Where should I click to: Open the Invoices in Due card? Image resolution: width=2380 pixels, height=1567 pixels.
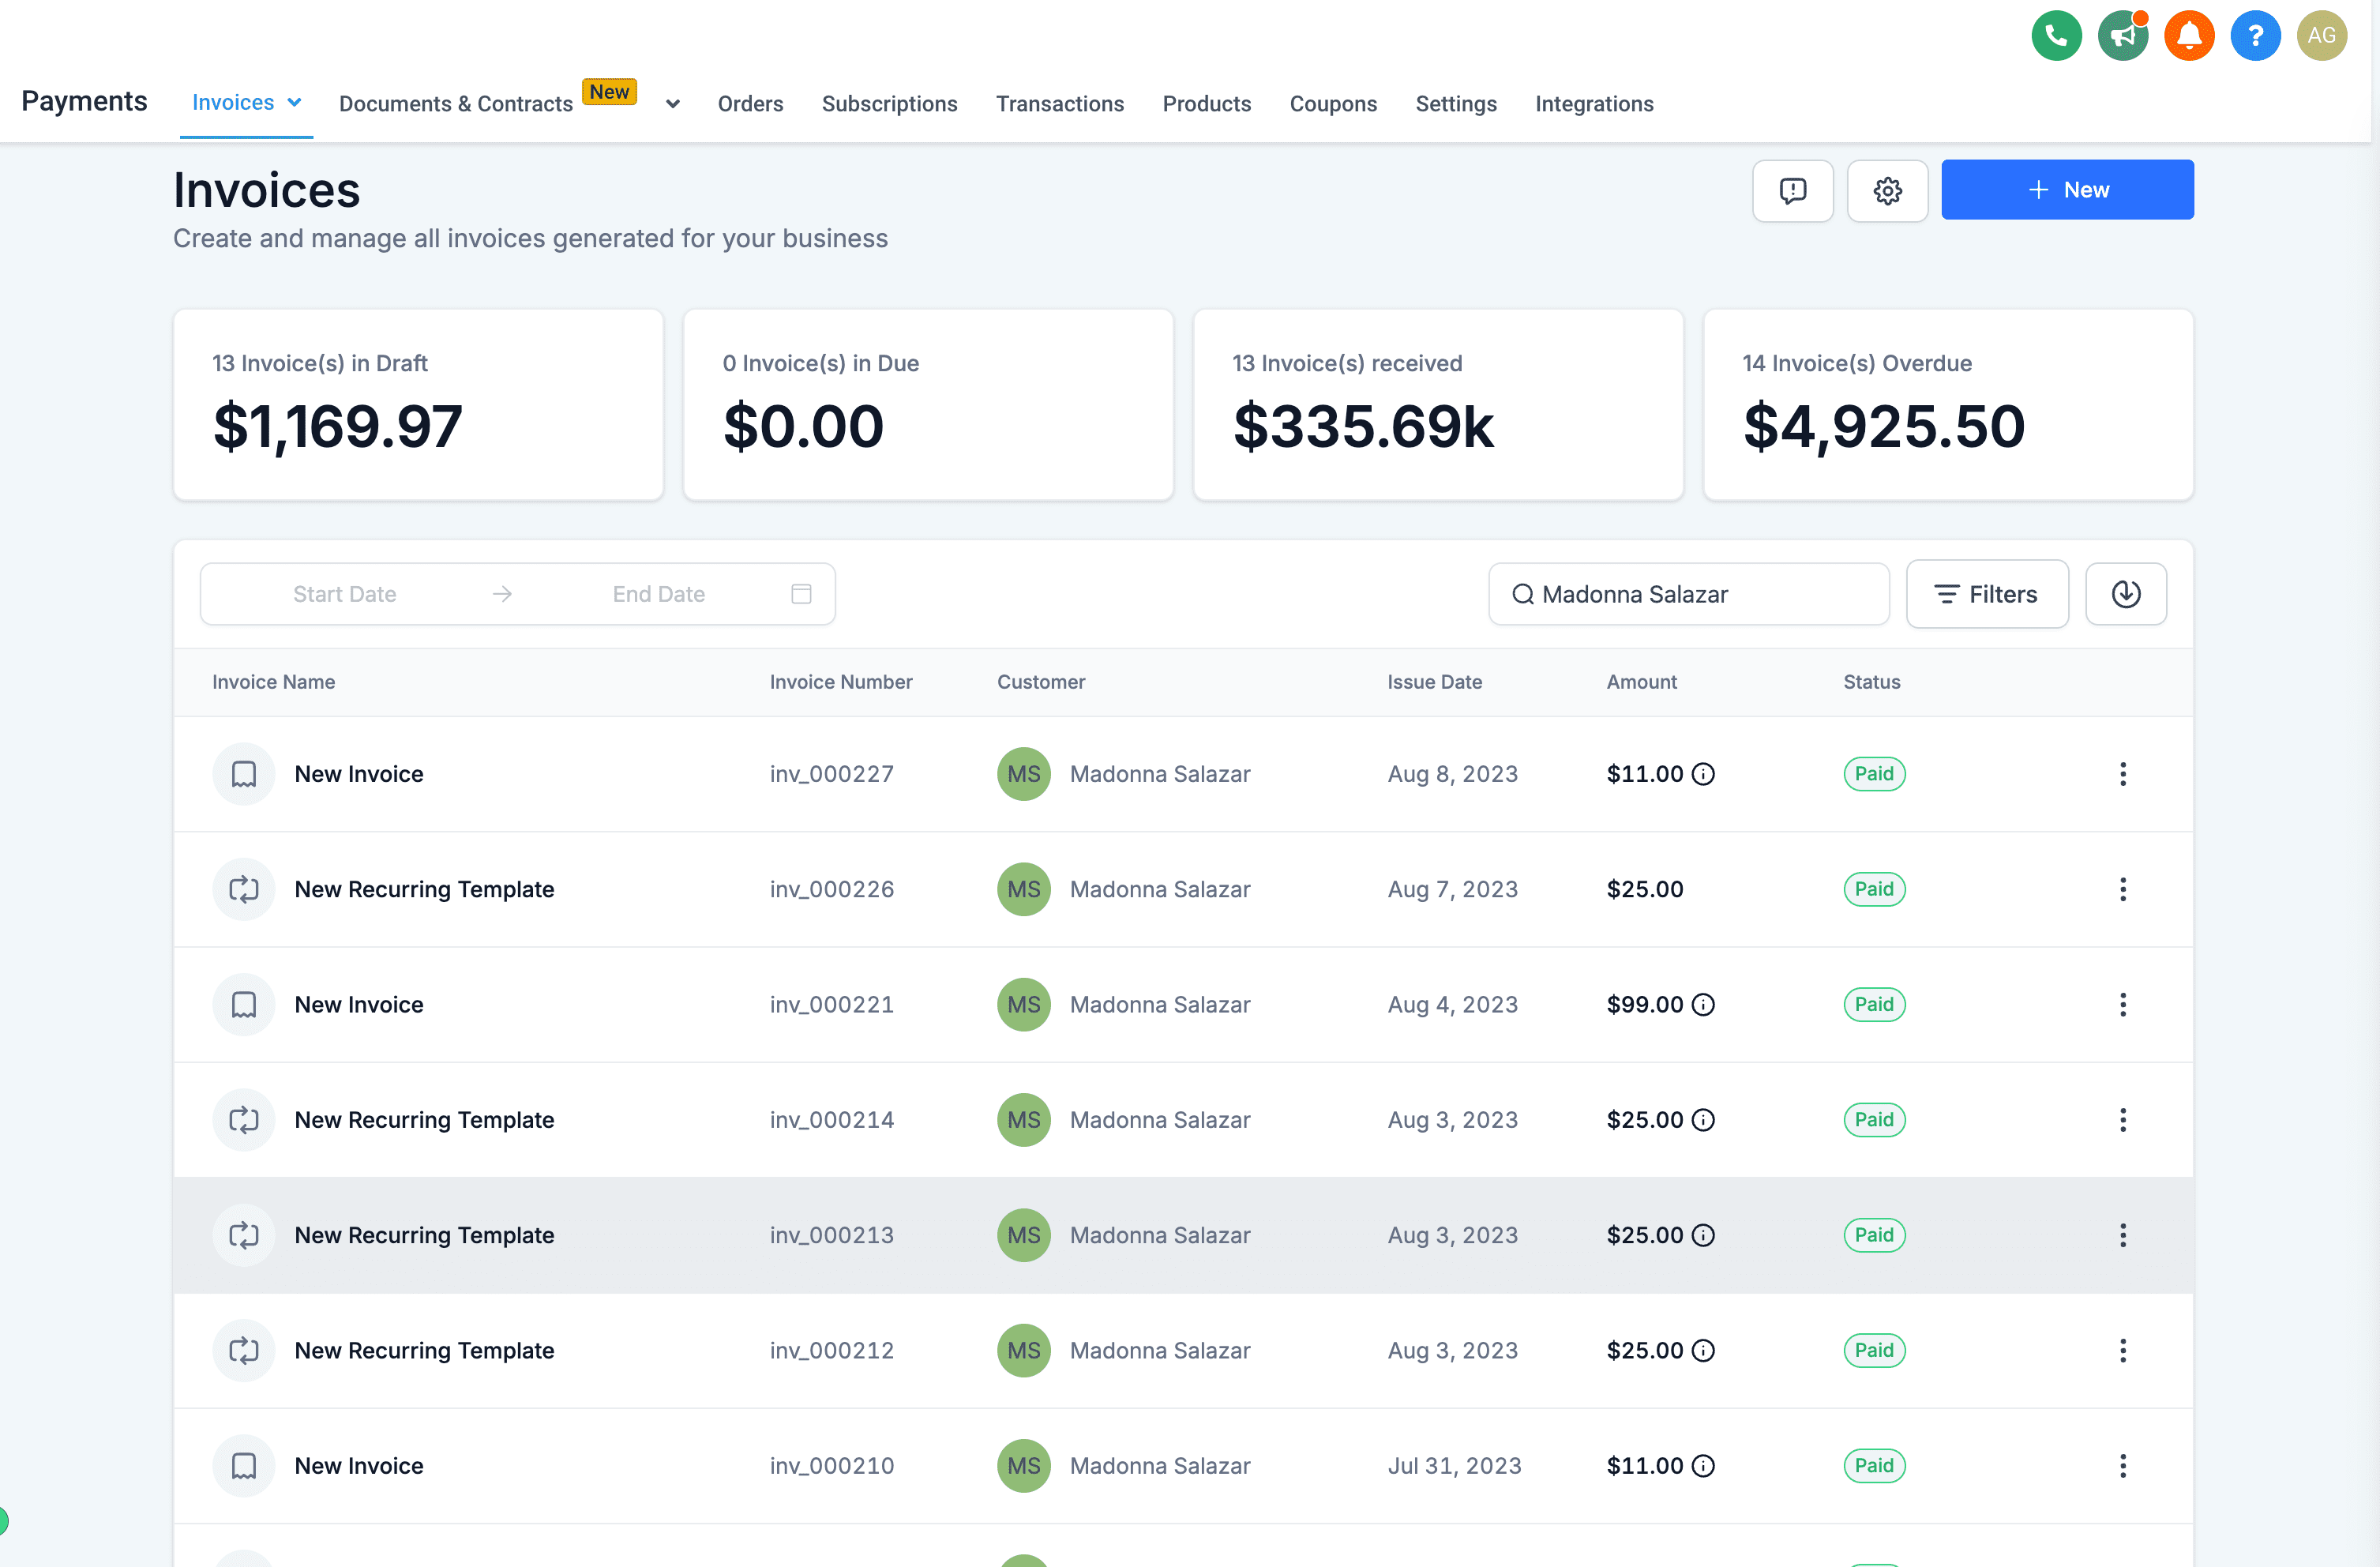(x=928, y=405)
